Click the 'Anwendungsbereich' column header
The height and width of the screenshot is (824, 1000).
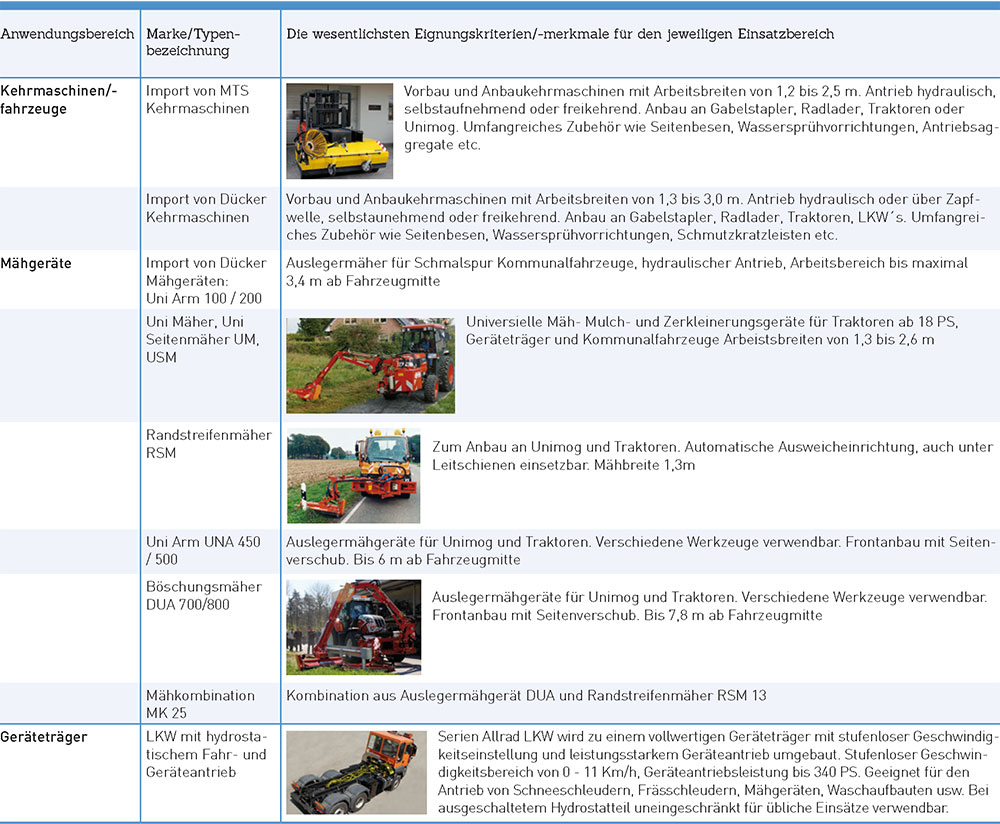[x=68, y=34]
